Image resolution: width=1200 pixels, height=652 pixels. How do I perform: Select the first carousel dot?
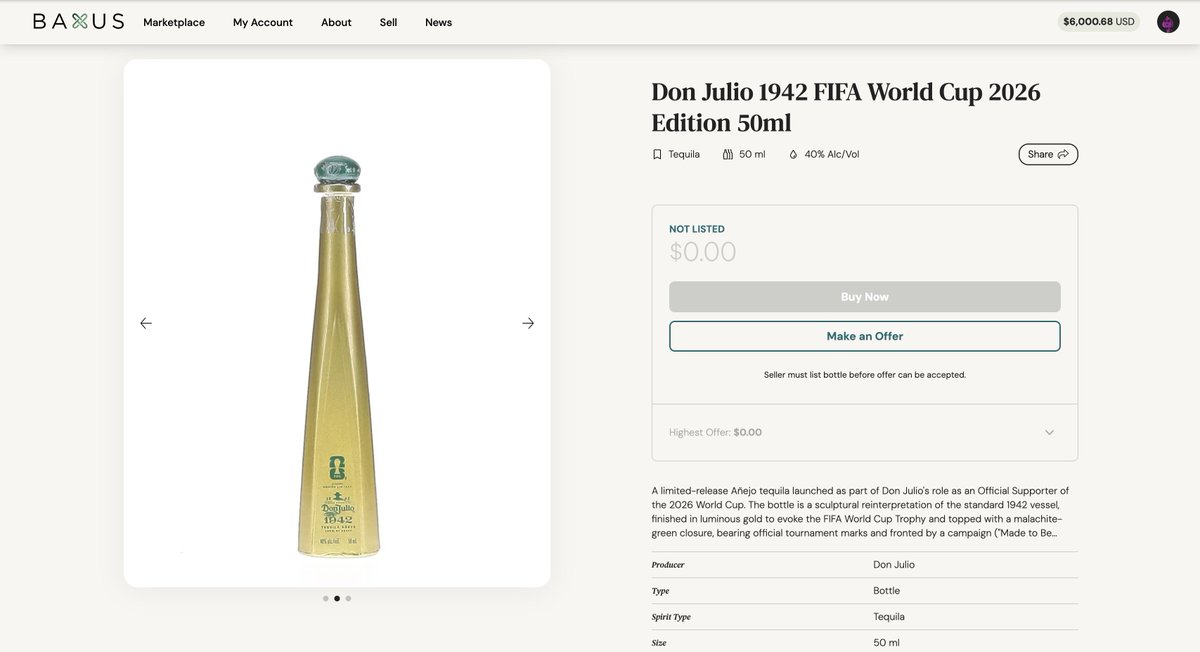[326, 598]
